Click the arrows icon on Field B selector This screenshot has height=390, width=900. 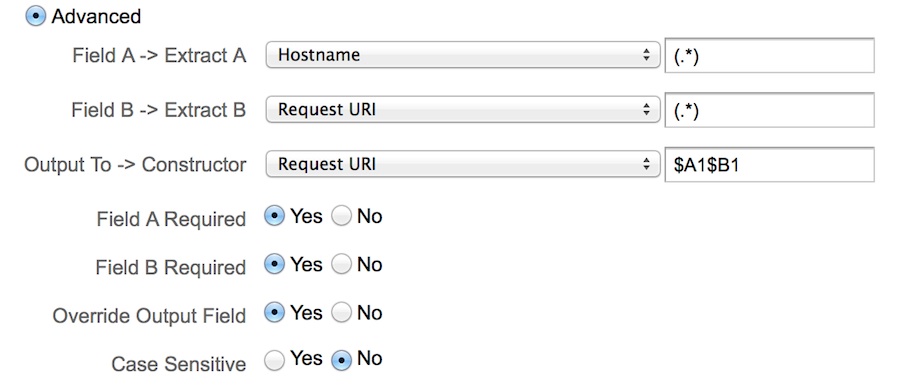646,109
